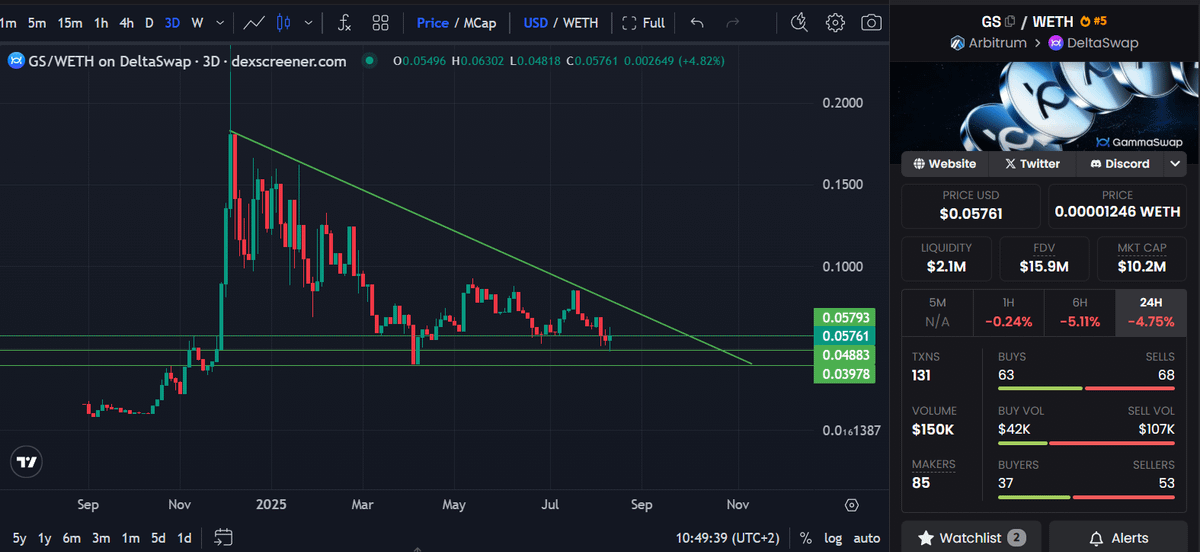The image size is (1200, 552).
Task: Set the bottom date range to 1m
Action: click(x=130, y=538)
